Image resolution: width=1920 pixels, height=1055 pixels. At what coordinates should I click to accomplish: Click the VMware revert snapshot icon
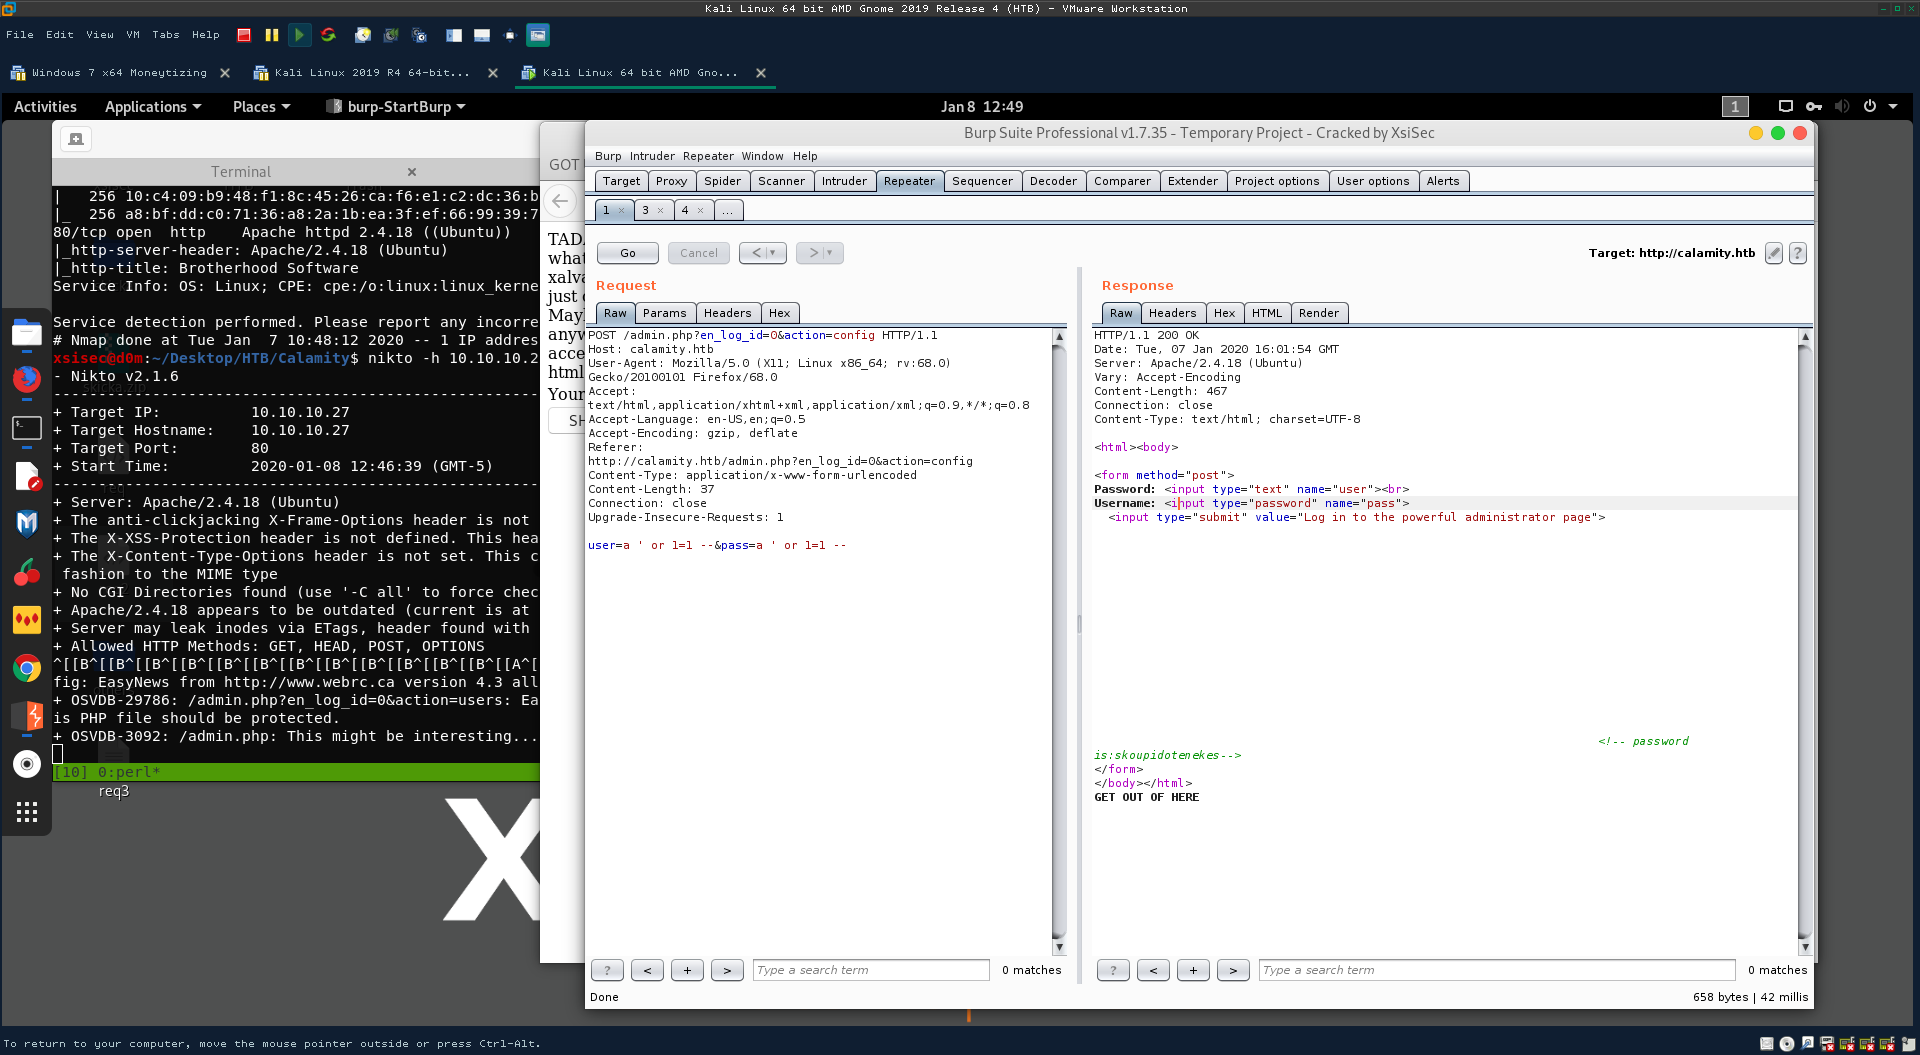[391, 35]
